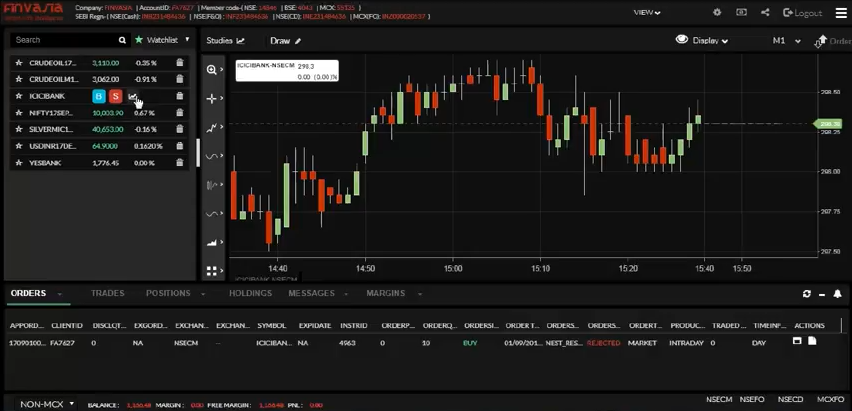The height and width of the screenshot is (411, 852).
Task: Open chart icon on ICICIBANK row
Action: coord(133,96)
